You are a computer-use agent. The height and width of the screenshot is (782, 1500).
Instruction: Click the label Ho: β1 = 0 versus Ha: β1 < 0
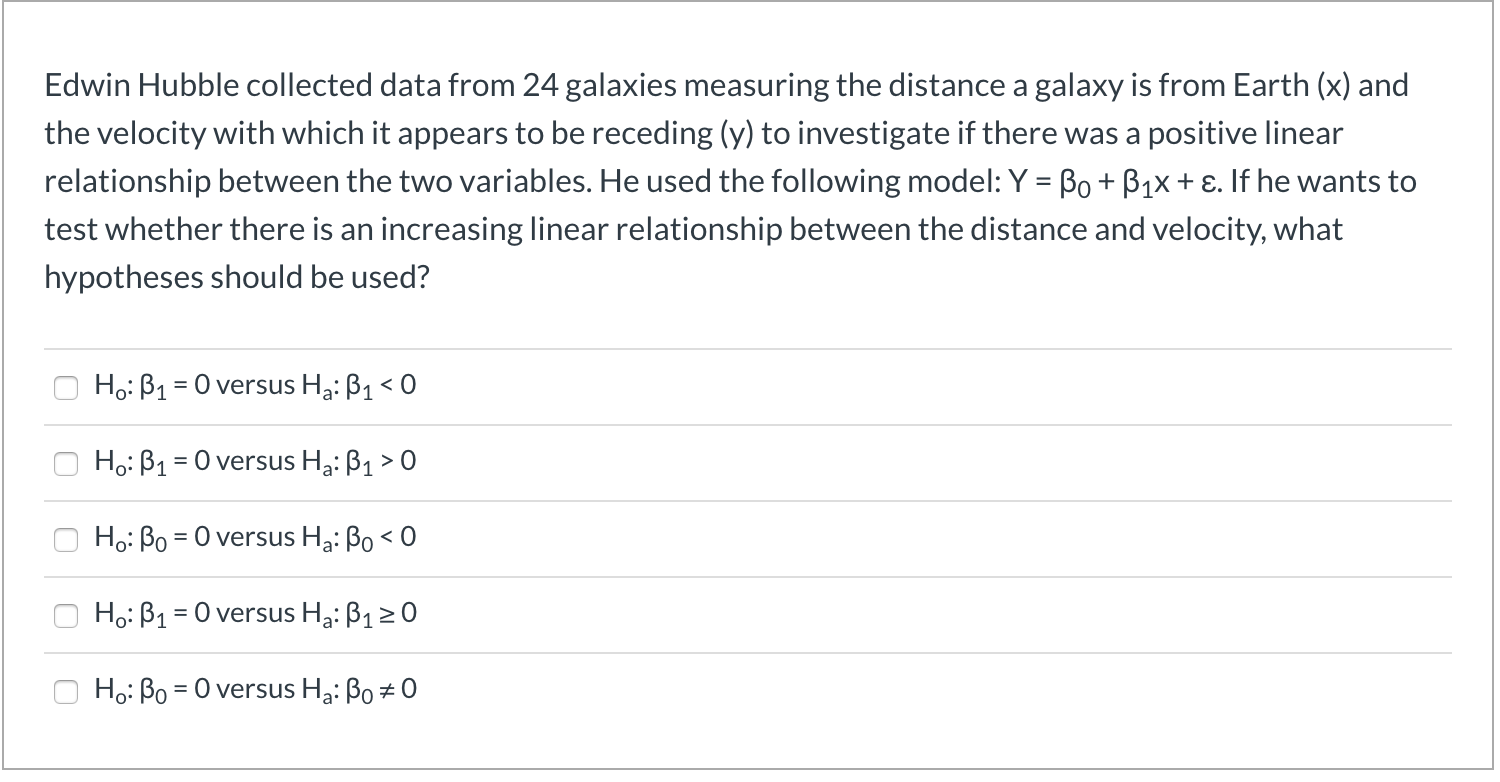(x=253, y=385)
